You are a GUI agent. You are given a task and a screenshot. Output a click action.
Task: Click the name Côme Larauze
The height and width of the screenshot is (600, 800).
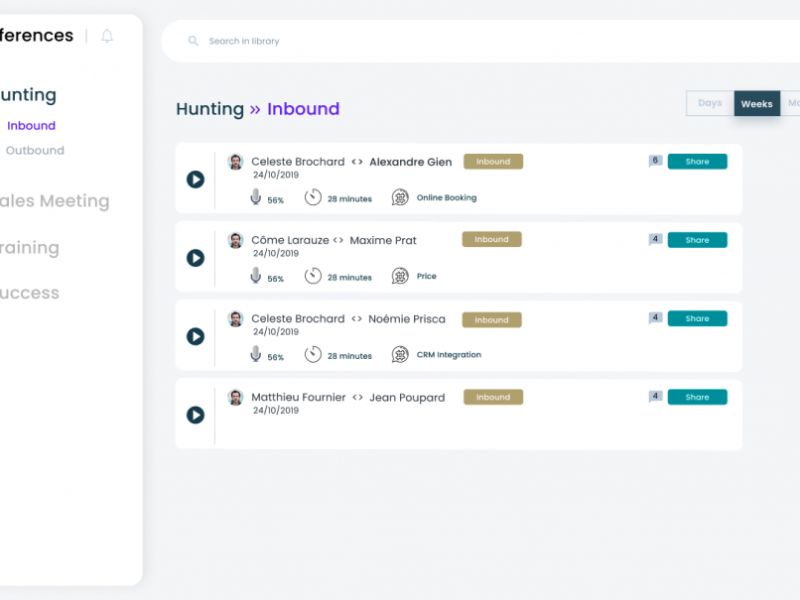(x=290, y=240)
